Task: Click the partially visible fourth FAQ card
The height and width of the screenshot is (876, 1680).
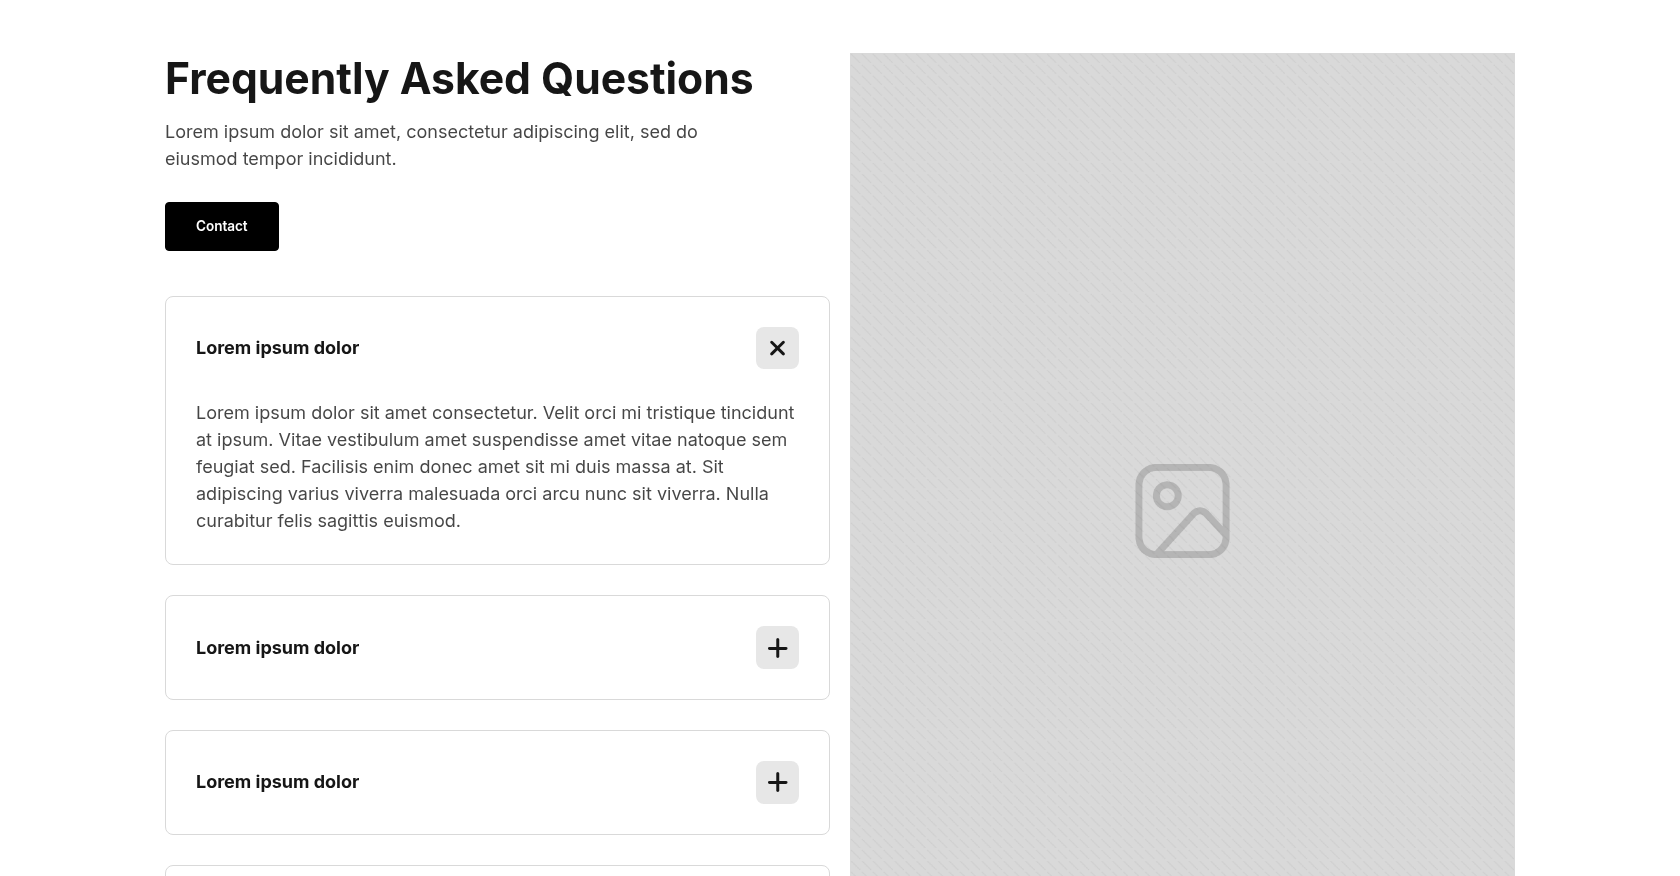Action: (x=496, y=870)
